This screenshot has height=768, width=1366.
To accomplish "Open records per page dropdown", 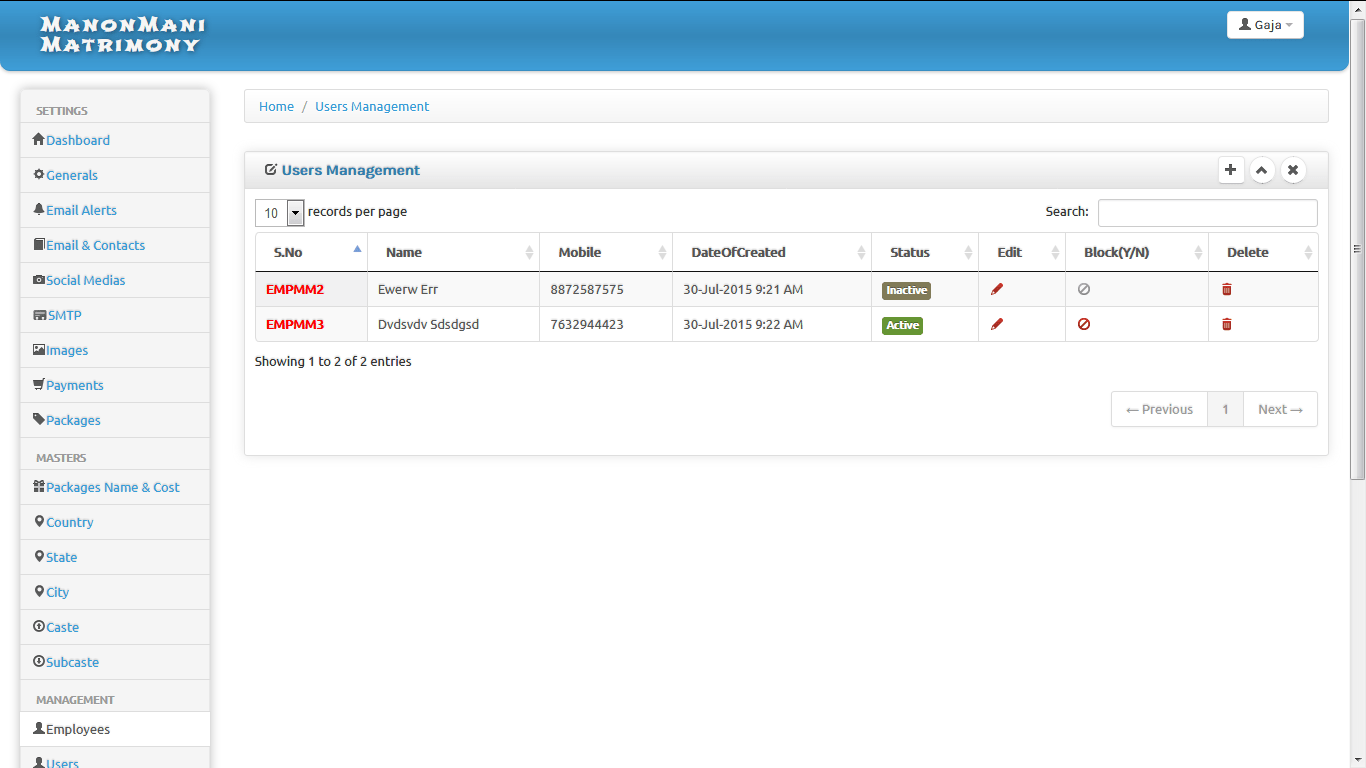I will pyautogui.click(x=280, y=212).
